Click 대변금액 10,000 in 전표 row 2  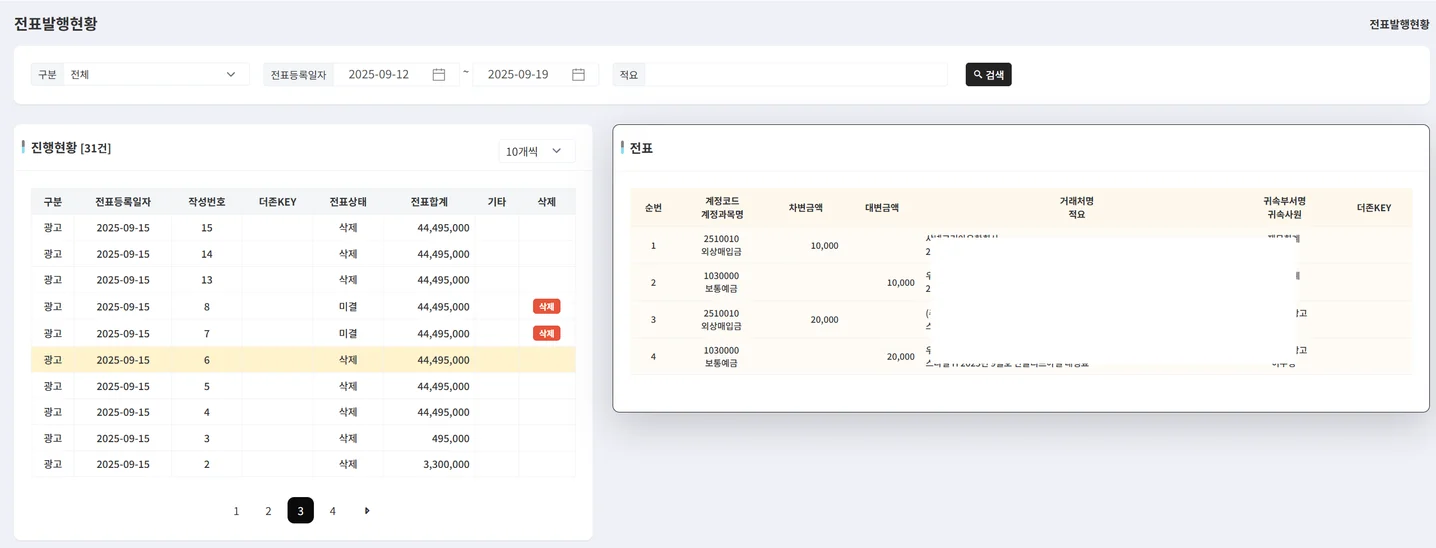(901, 282)
